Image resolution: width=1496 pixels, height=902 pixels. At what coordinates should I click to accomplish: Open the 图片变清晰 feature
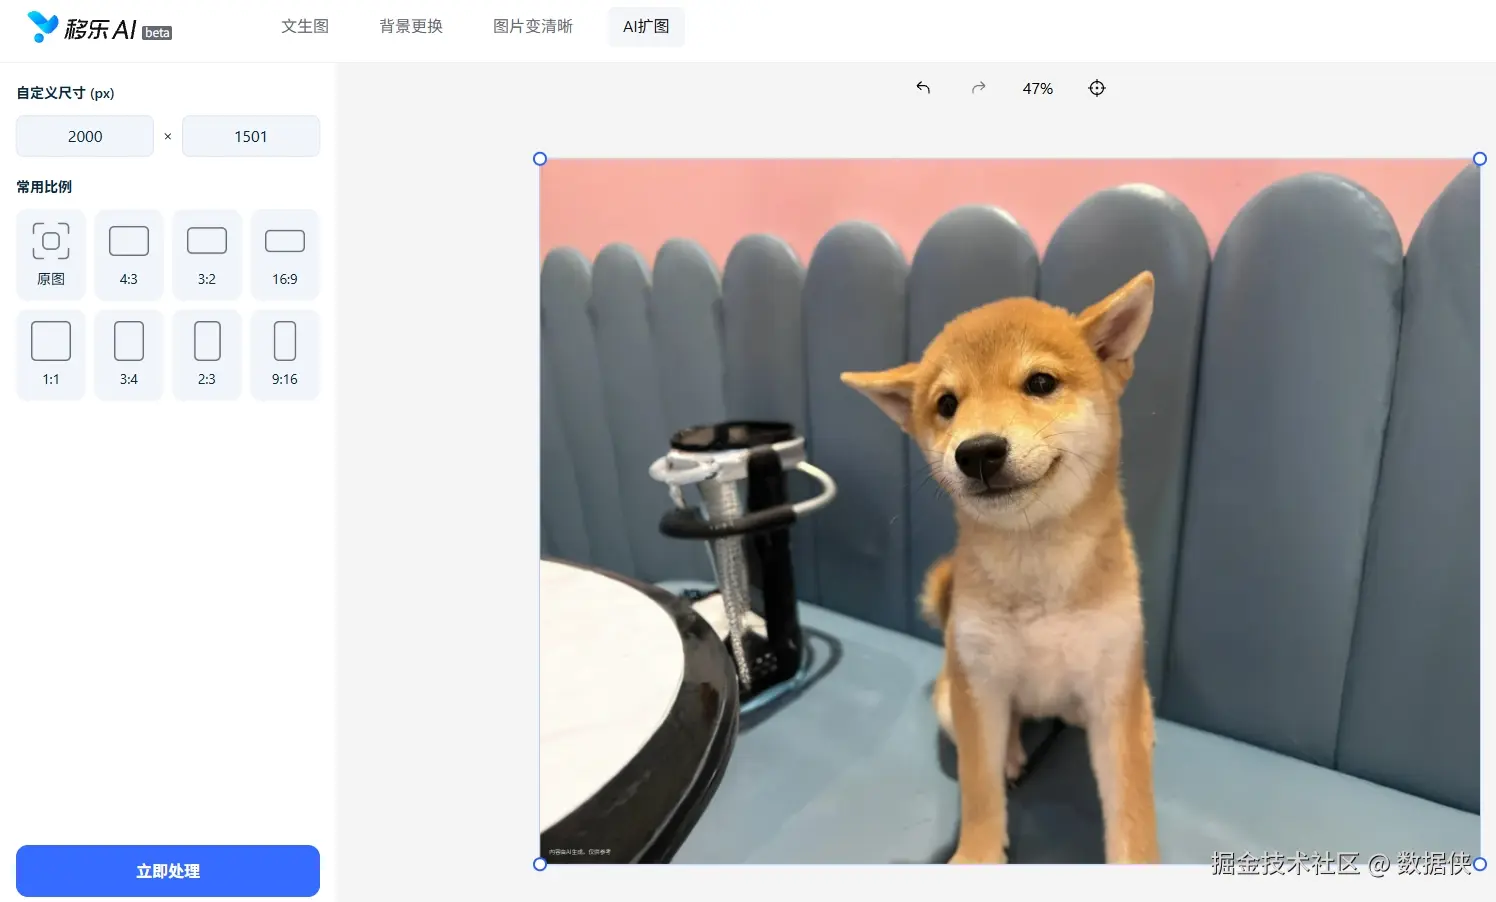[x=532, y=27]
